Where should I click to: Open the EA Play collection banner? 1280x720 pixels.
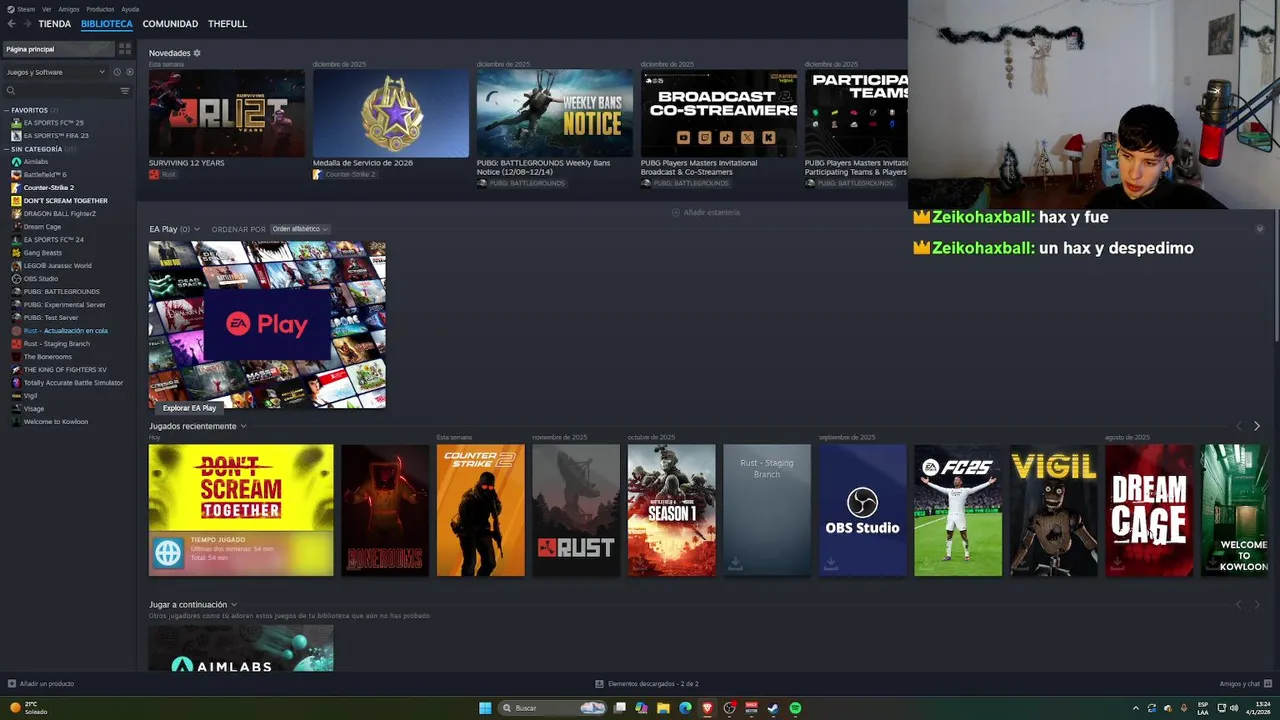coord(267,325)
